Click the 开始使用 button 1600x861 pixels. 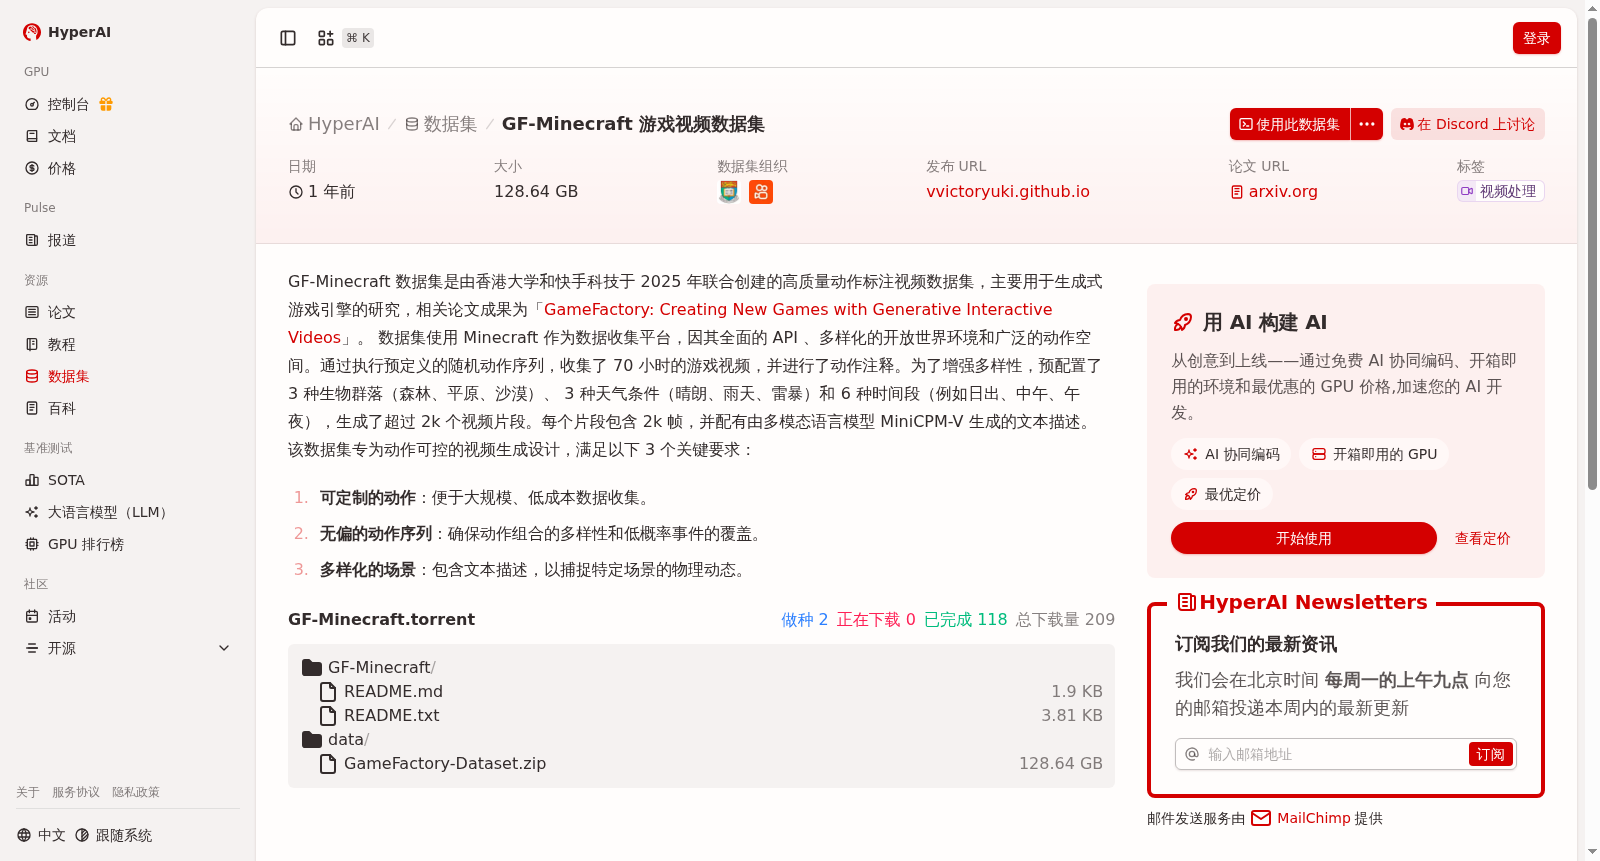pyautogui.click(x=1304, y=538)
